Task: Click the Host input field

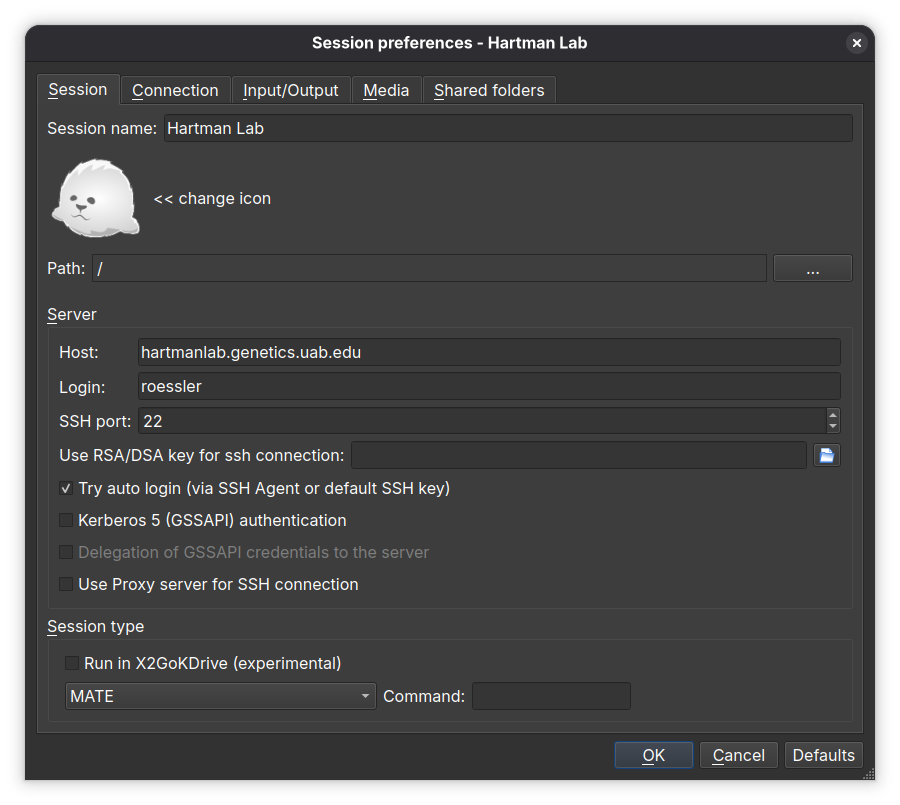Action: click(x=488, y=353)
